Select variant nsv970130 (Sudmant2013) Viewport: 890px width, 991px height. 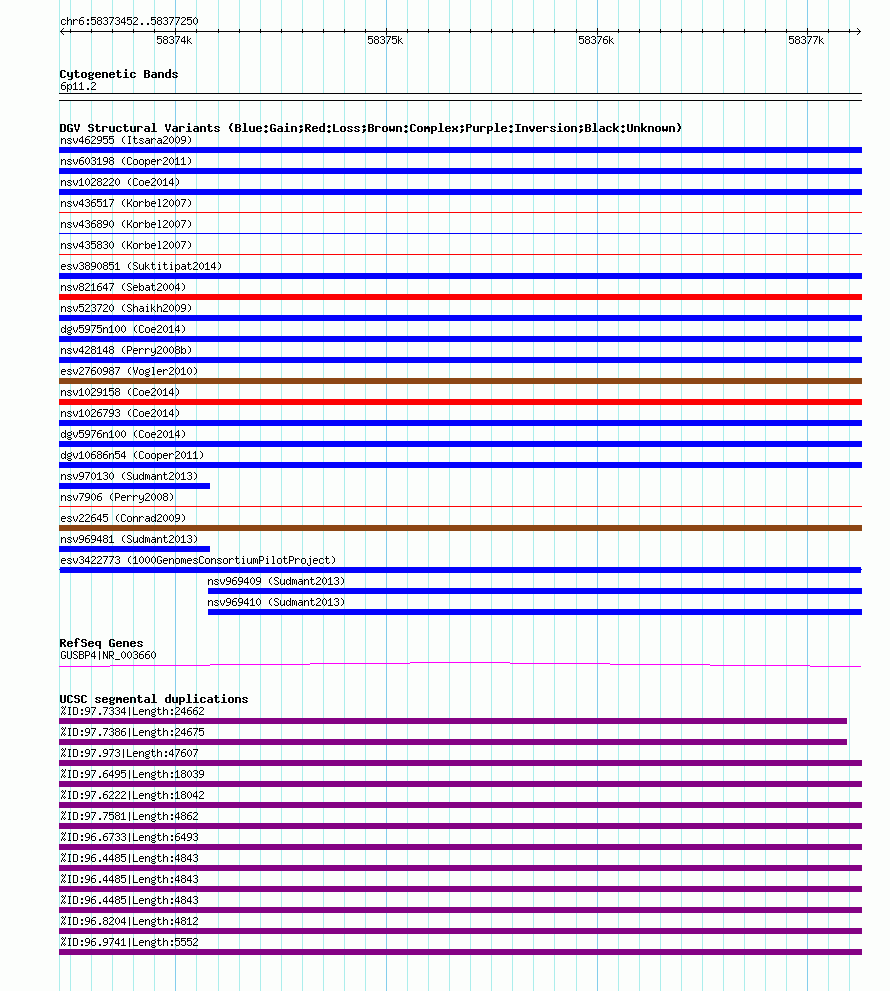click(x=129, y=476)
